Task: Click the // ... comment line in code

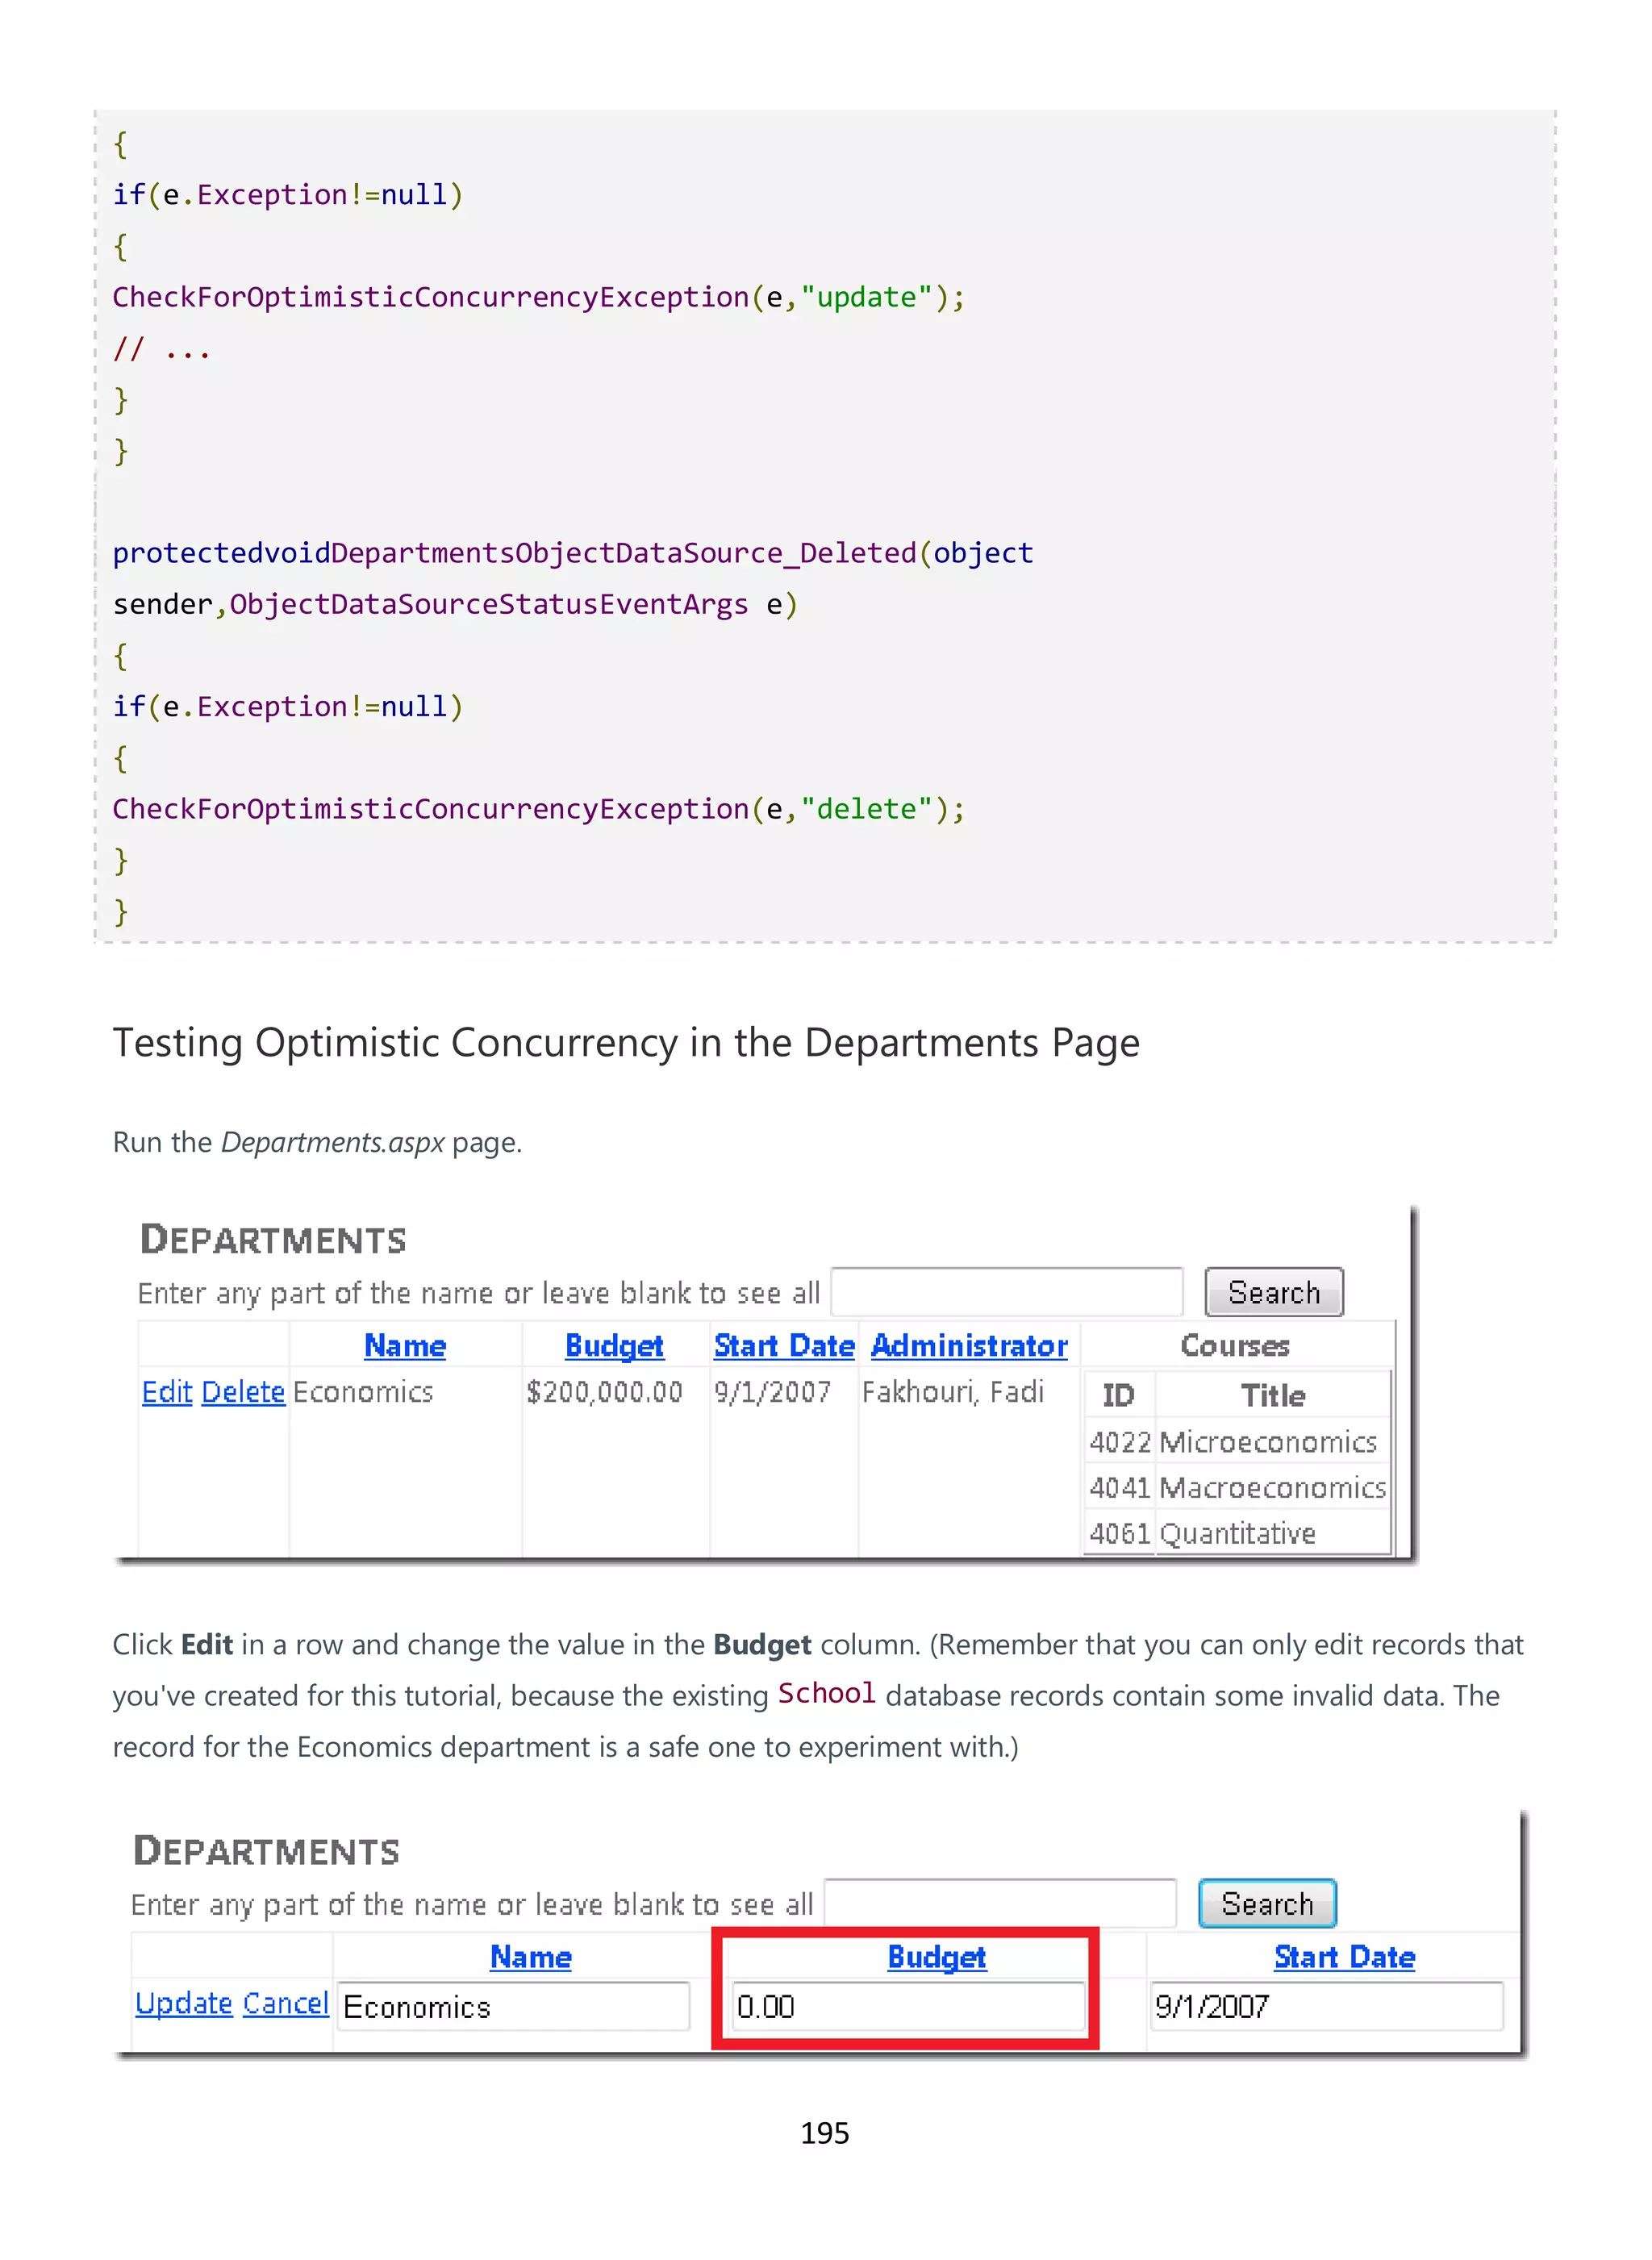Action: 162,349
